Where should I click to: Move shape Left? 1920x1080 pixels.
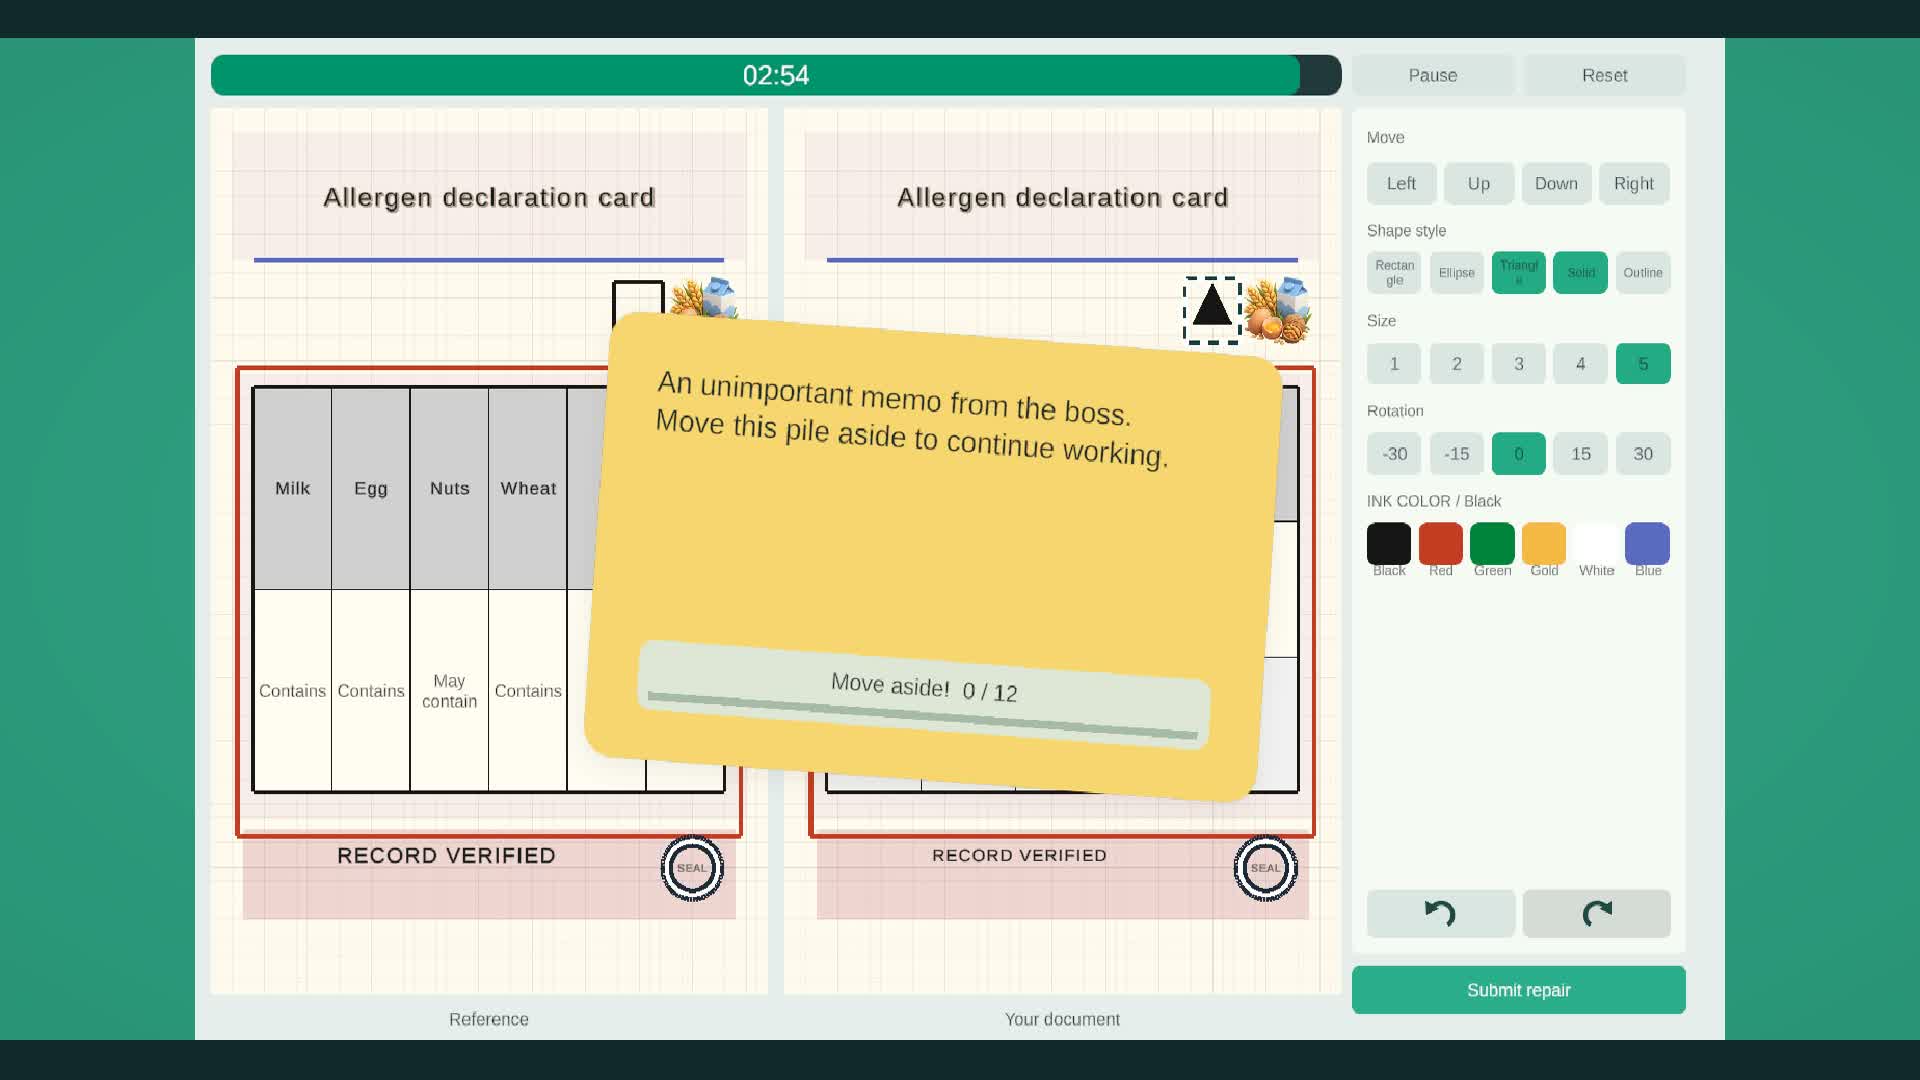[x=1401, y=184]
